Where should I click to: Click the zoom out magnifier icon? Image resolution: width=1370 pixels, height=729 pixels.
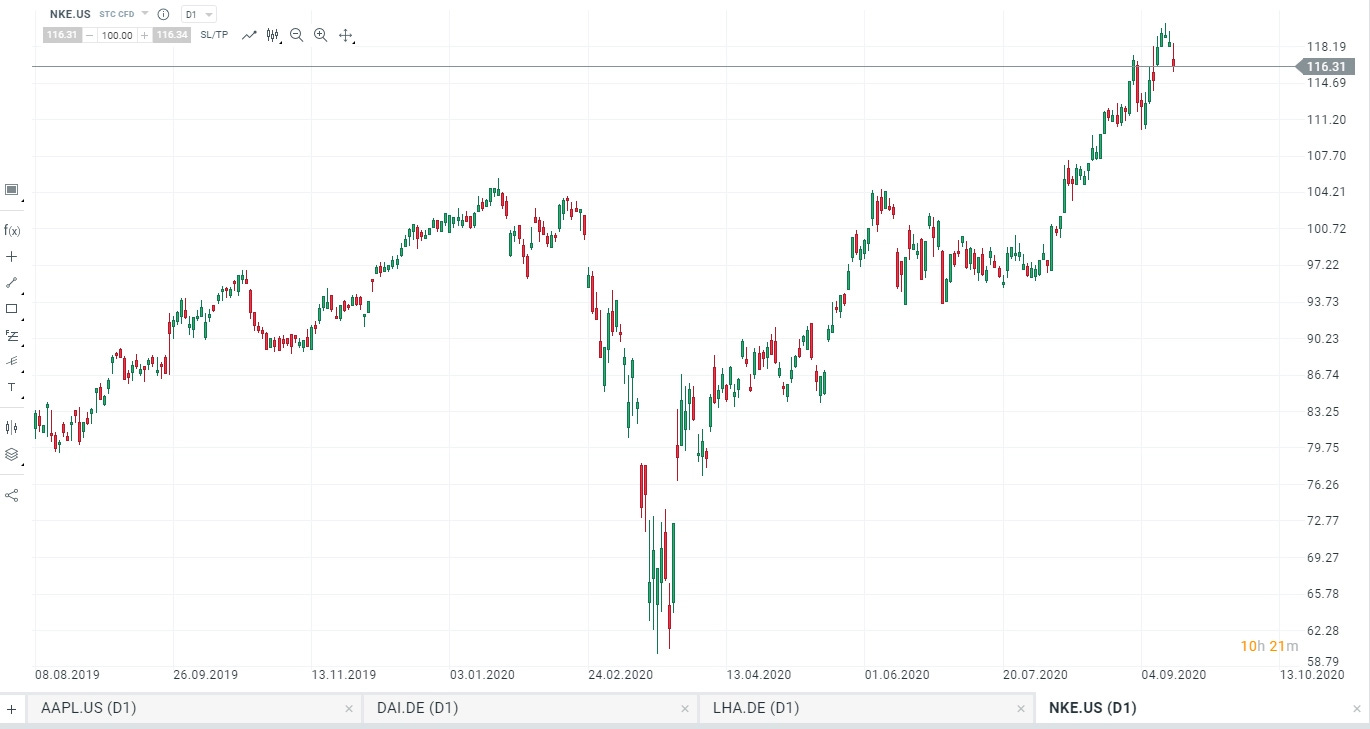pyautogui.click(x=296, y=35)
